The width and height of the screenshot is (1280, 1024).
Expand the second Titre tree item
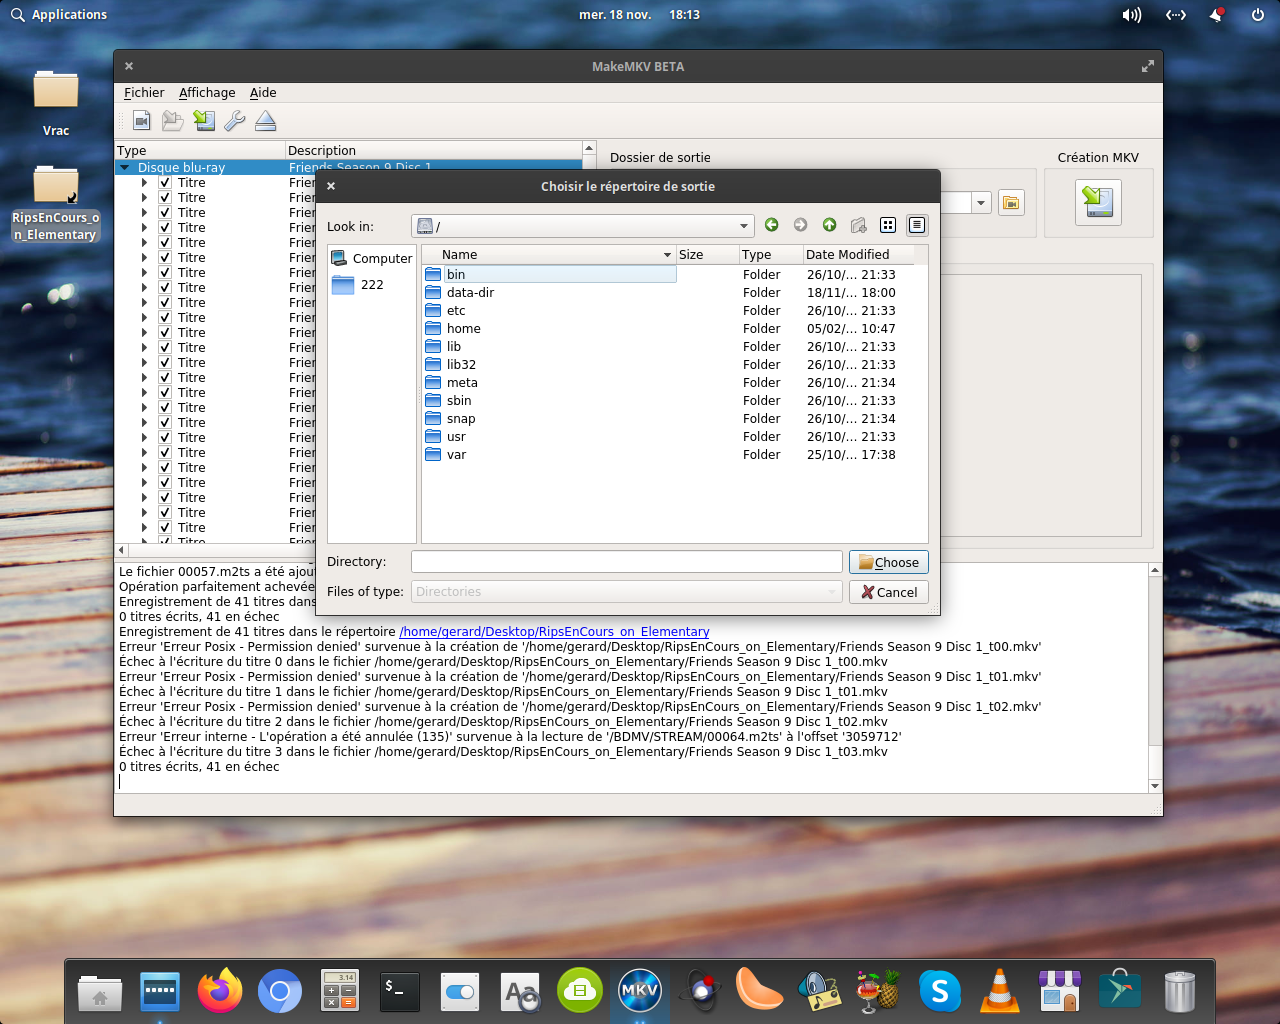[145, 198]
